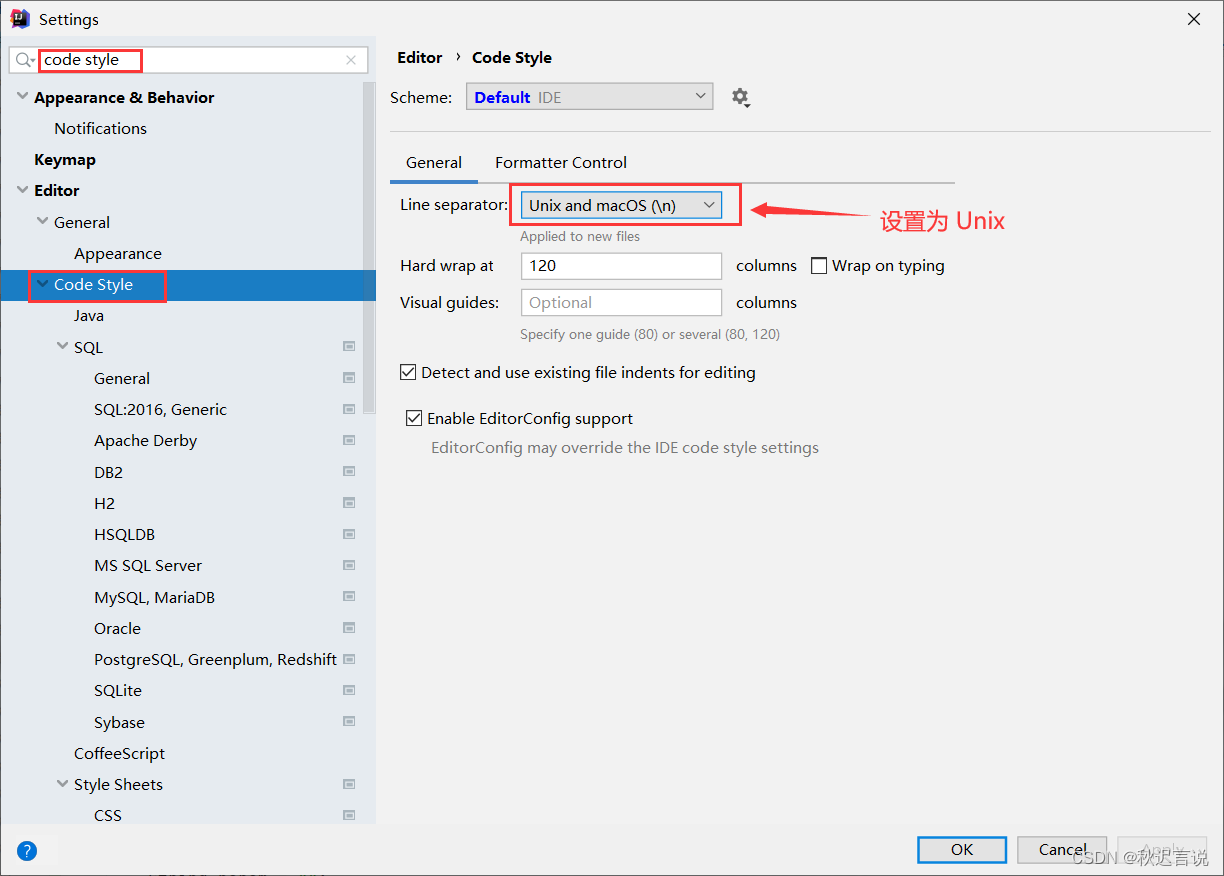This screenshot has width=1224, height=876.
Task: Click inside the Hard wrap at field
Action: coord(621,266)
